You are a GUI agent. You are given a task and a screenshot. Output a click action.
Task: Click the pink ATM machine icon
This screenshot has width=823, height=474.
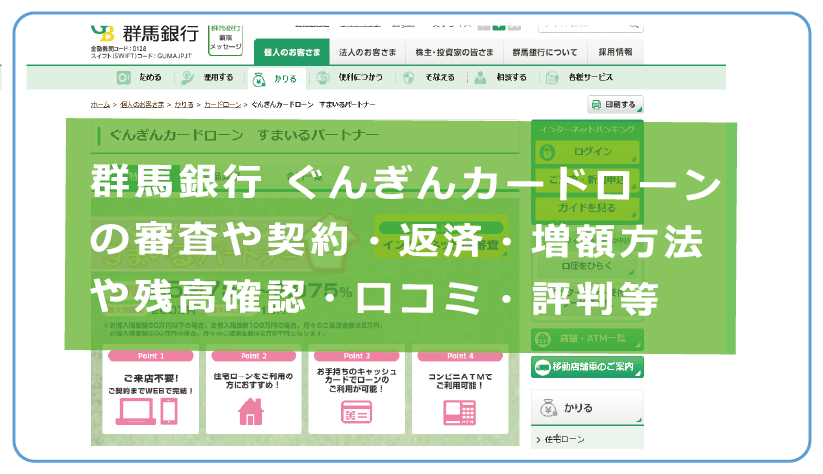pos(460,412)
